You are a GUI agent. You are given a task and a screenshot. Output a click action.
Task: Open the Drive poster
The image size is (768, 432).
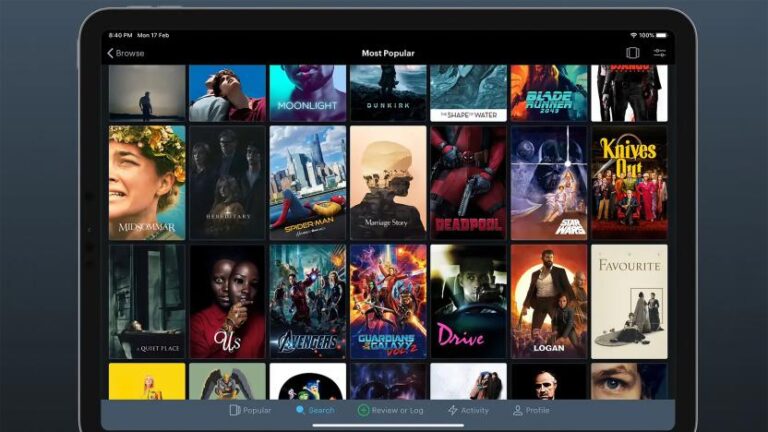pyautogui.click(x=468, y=302)
